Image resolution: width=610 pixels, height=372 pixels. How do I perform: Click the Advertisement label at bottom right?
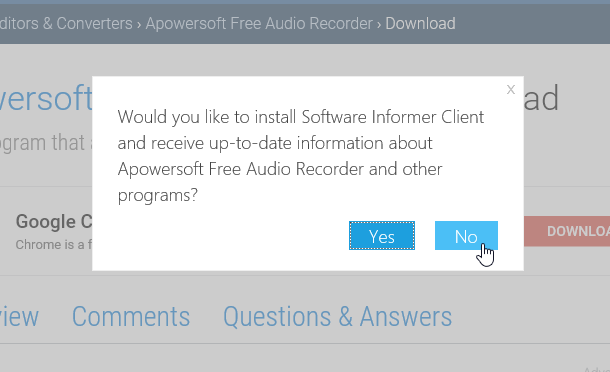point(597,369)
